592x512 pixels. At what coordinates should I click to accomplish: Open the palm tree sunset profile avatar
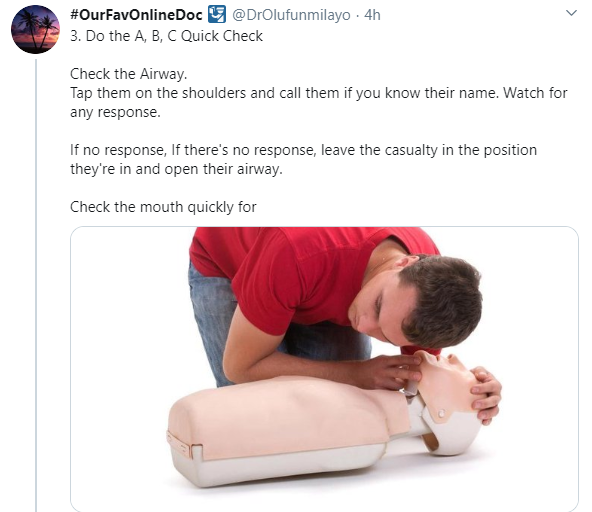click(x=35, y=29)
